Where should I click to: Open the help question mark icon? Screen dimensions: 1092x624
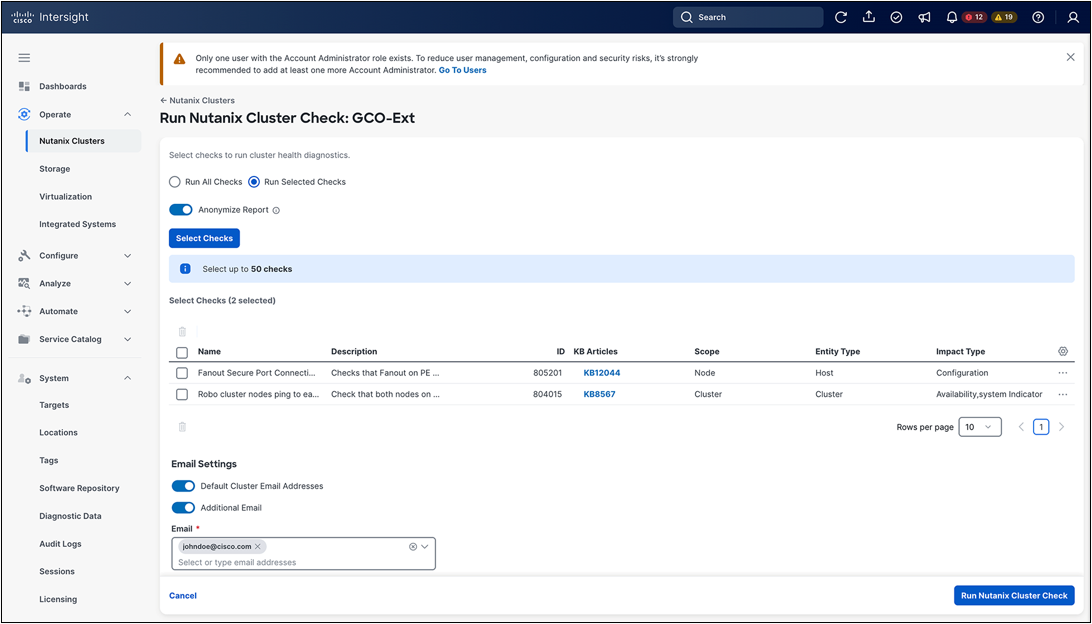[x=1038, y=17]
